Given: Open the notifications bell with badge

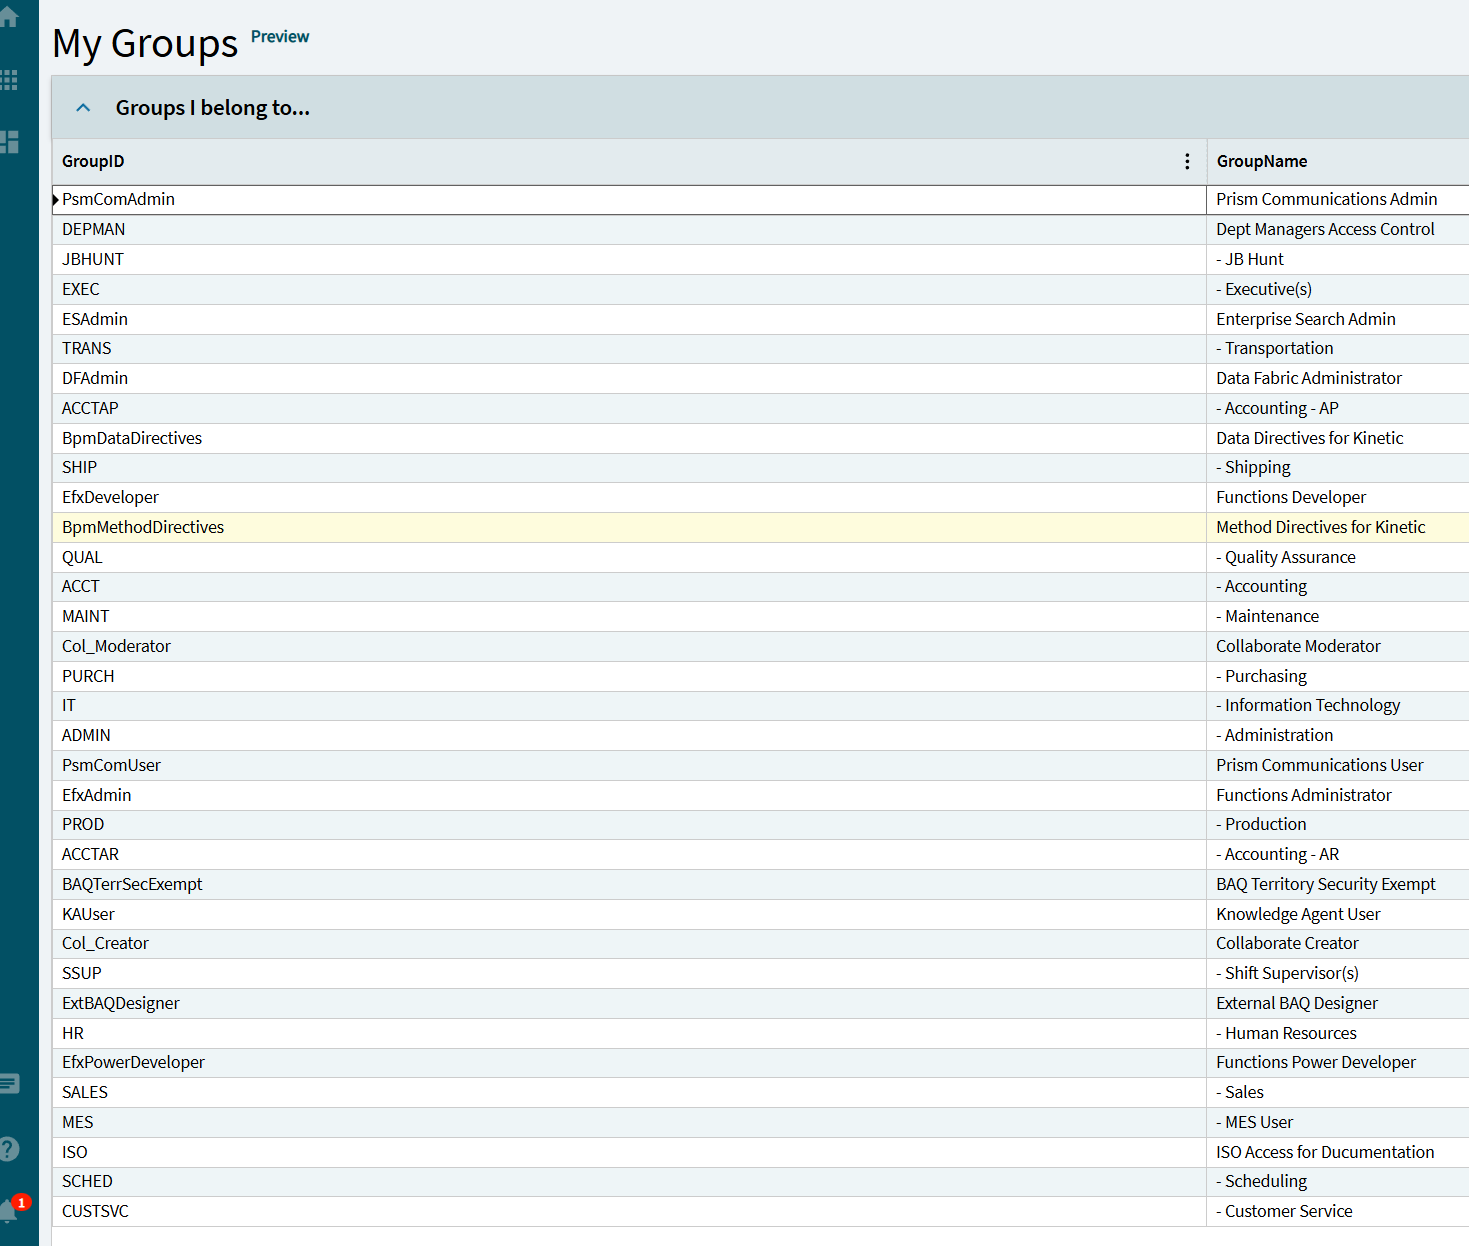Looking at the screenshot, I should click(x=10, y=1210).
